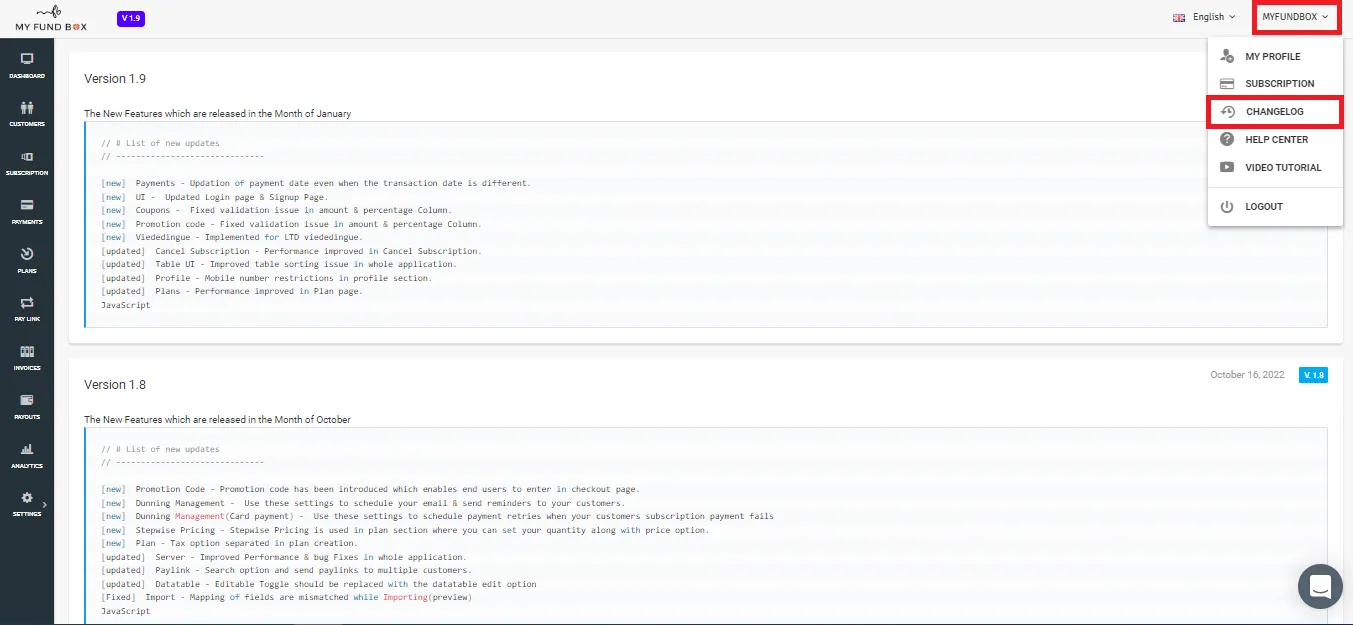
Task: Expand the Settings submenu chevron
Action: pyautogui.click(x=44, y=505)
